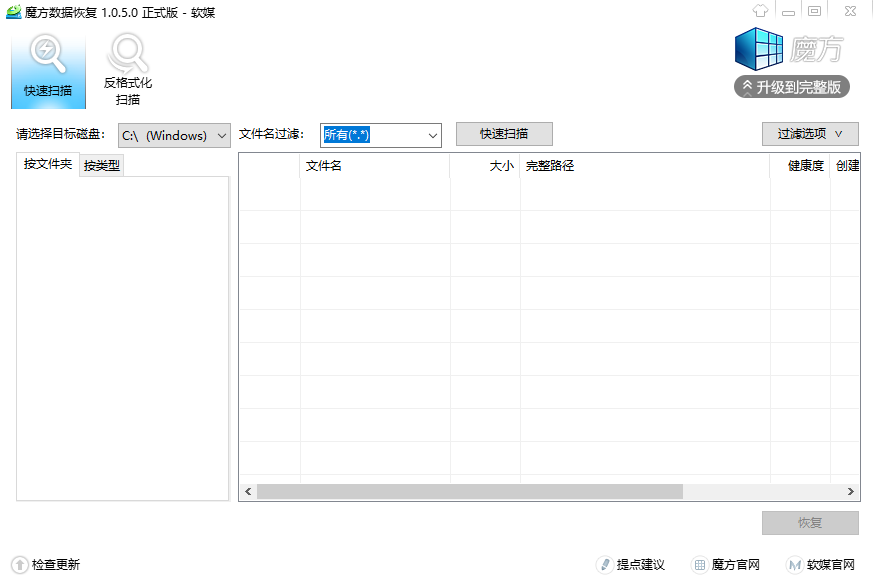Expand the target disk C:\ (Windows) dropdown
880x580 pixels.
point(174,135)
